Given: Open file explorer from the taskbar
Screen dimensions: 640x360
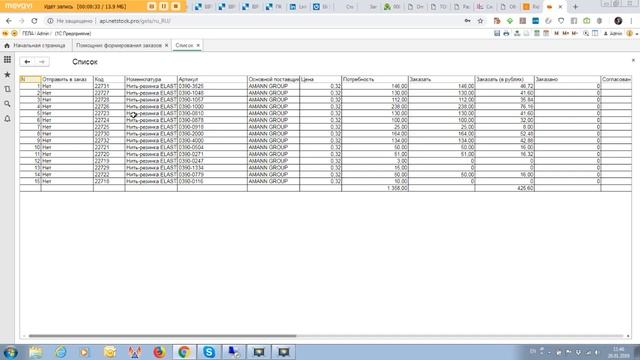Looking at the screenshot, I should click(x=36, y=352).
